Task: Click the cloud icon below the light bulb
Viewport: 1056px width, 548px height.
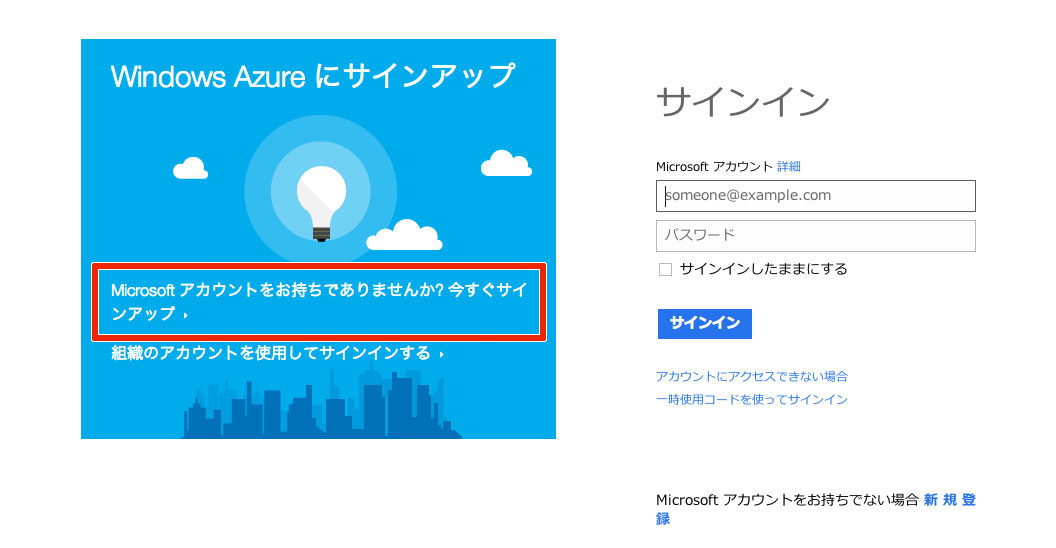Action: pyautogui.click(x=404, y=235)
